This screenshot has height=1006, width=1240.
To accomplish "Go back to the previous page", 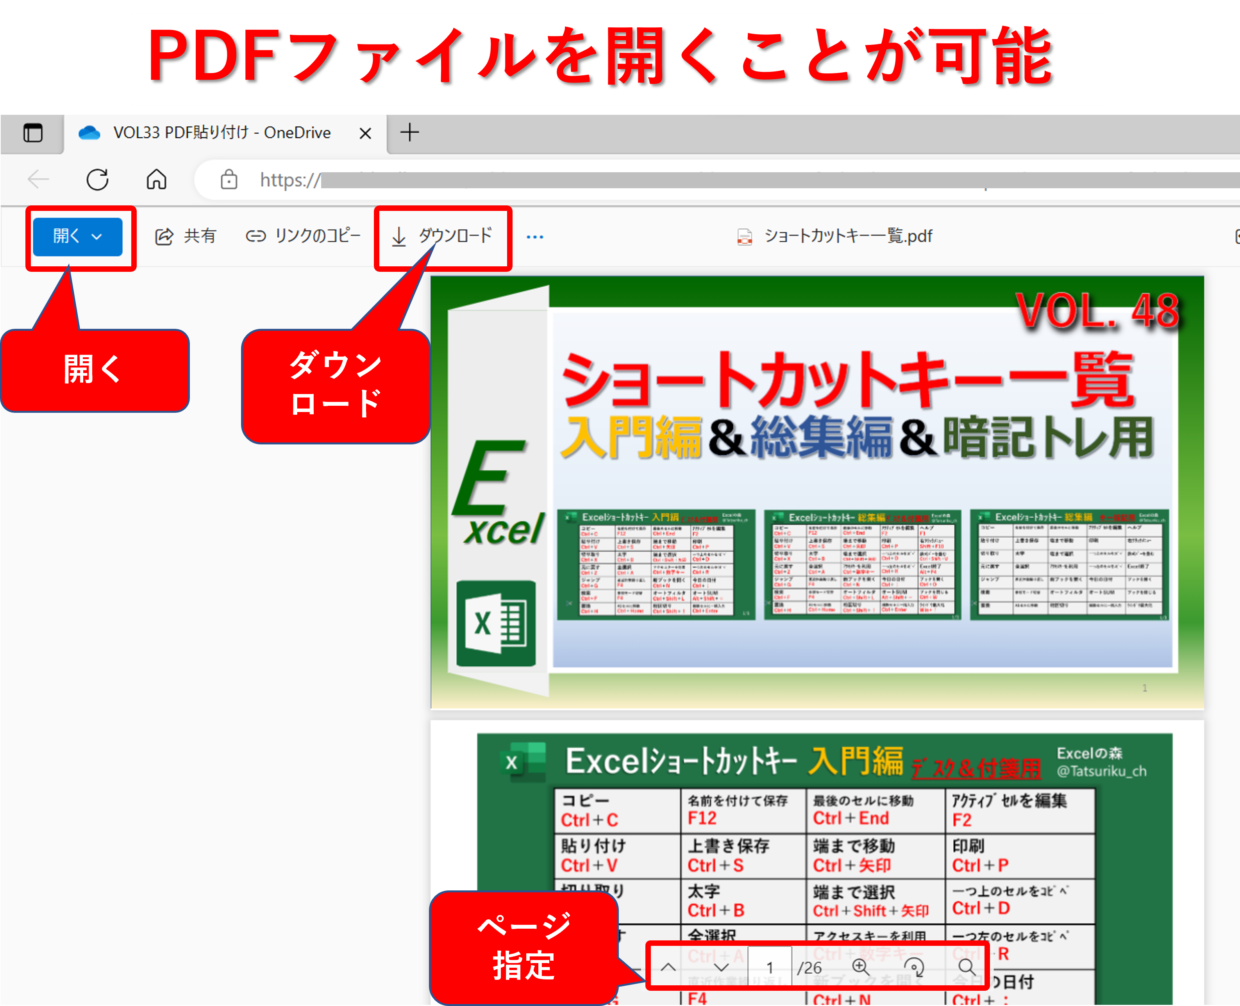I will tap(38, 180).
